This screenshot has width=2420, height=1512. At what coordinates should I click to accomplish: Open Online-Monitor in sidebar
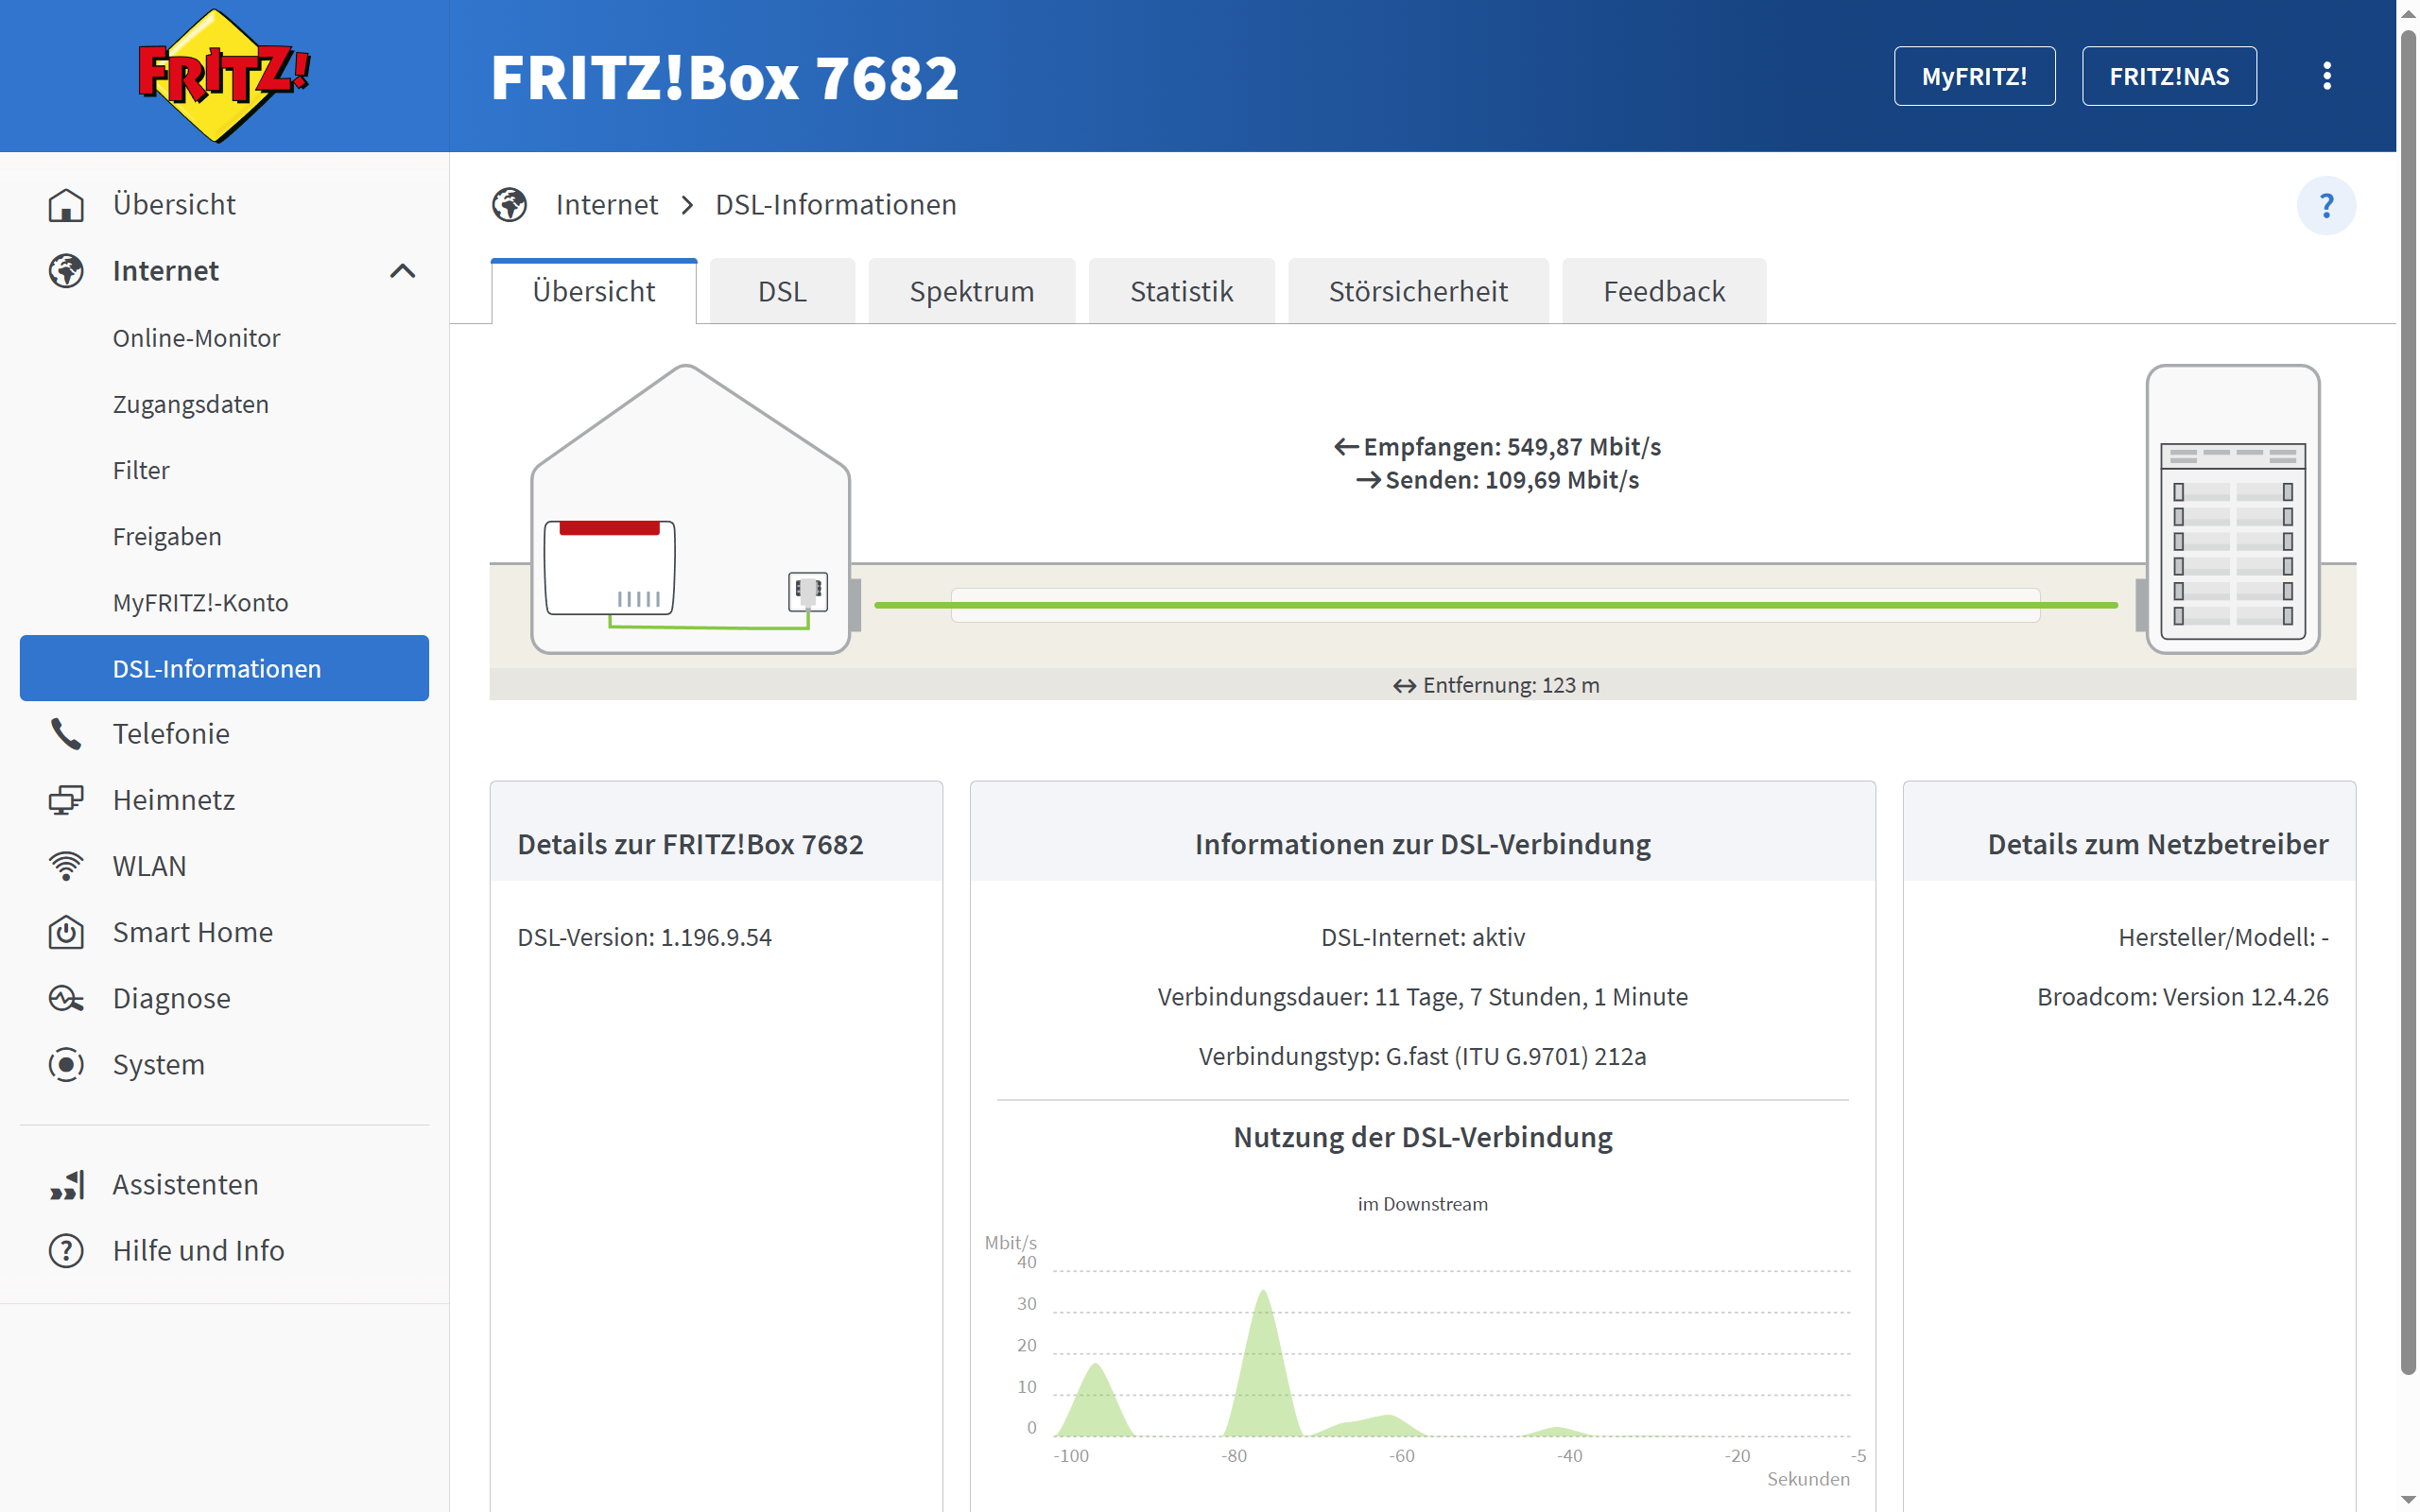[196, 338]
